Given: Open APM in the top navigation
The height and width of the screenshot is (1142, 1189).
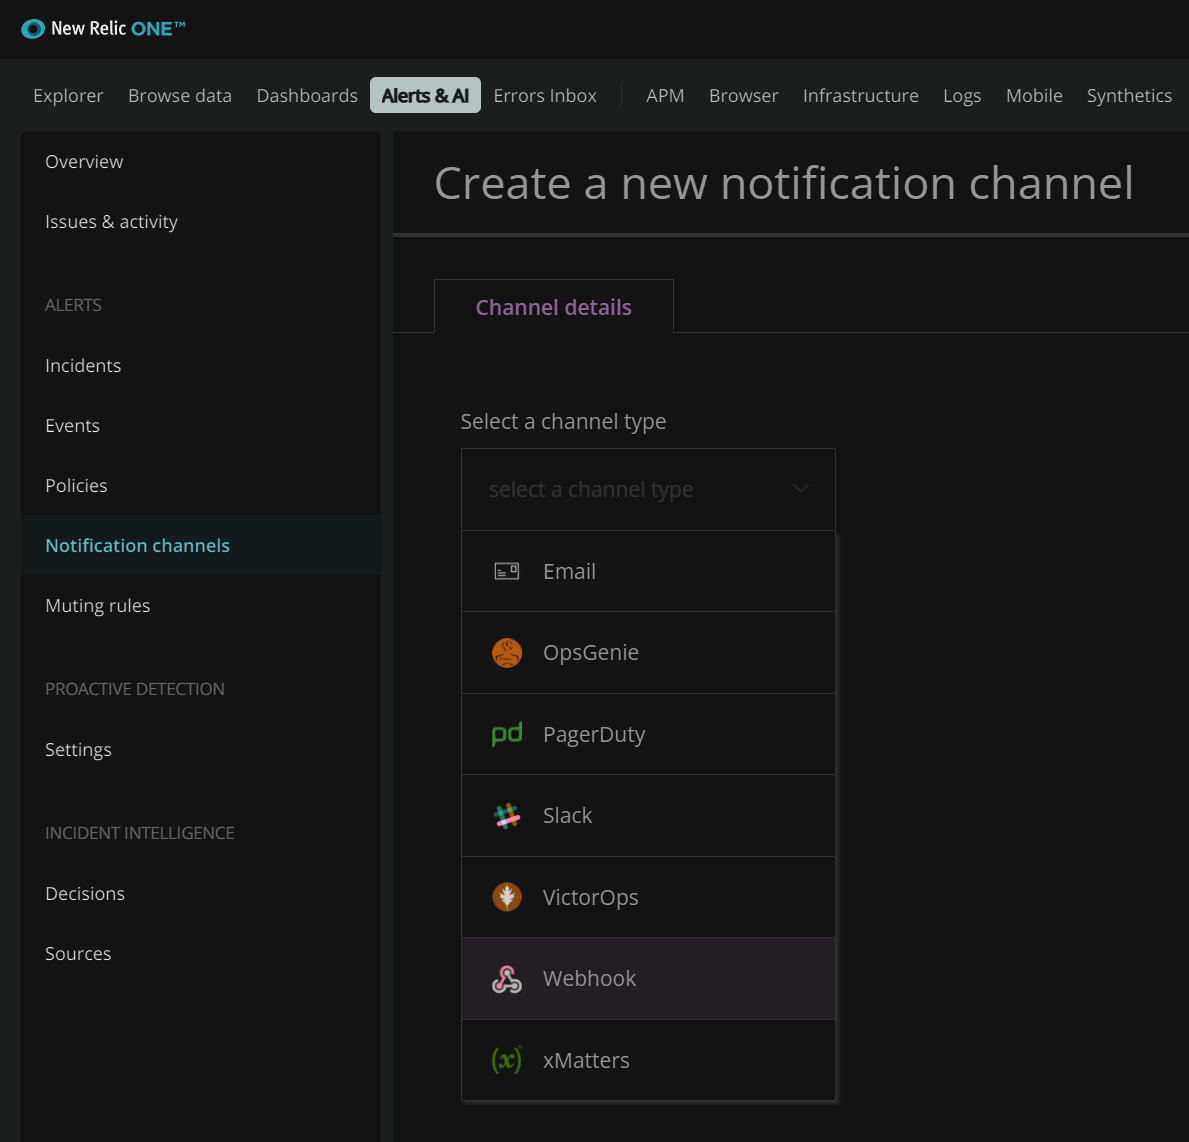Looking at the screenshot, I should point(665,96).
